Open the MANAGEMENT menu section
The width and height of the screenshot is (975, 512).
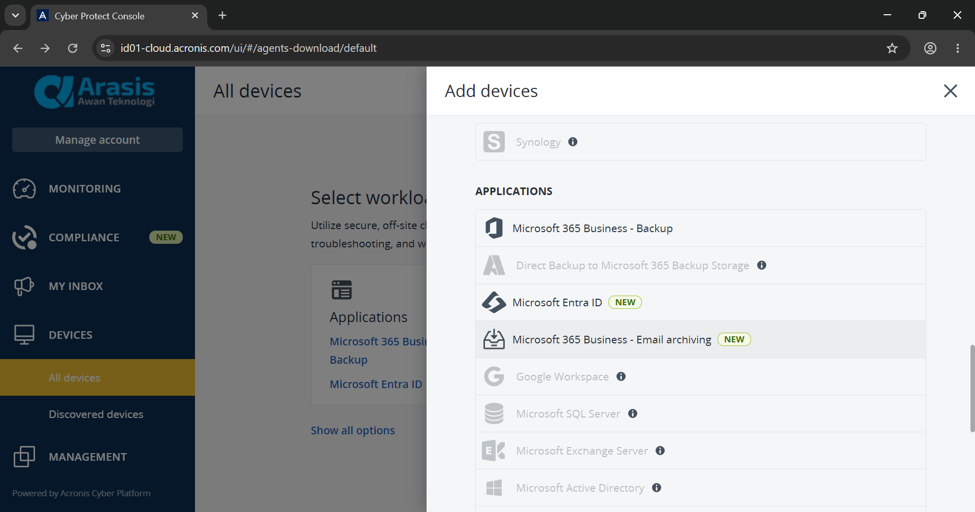point(98,457)
